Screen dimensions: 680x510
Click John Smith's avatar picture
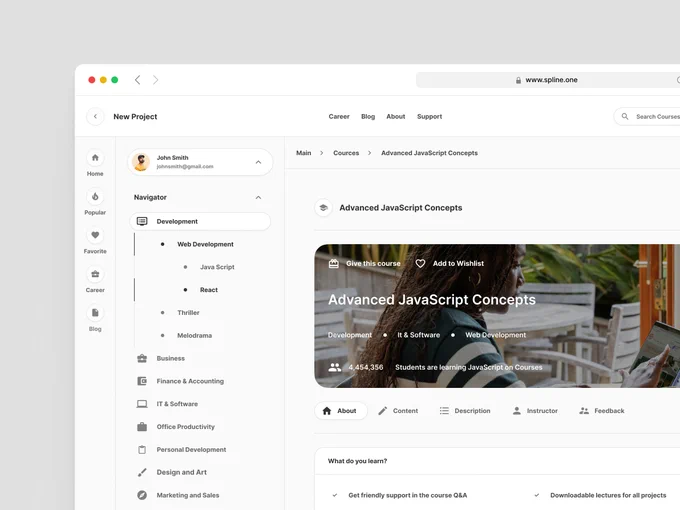pyautogui.click(x=141, y=162)
